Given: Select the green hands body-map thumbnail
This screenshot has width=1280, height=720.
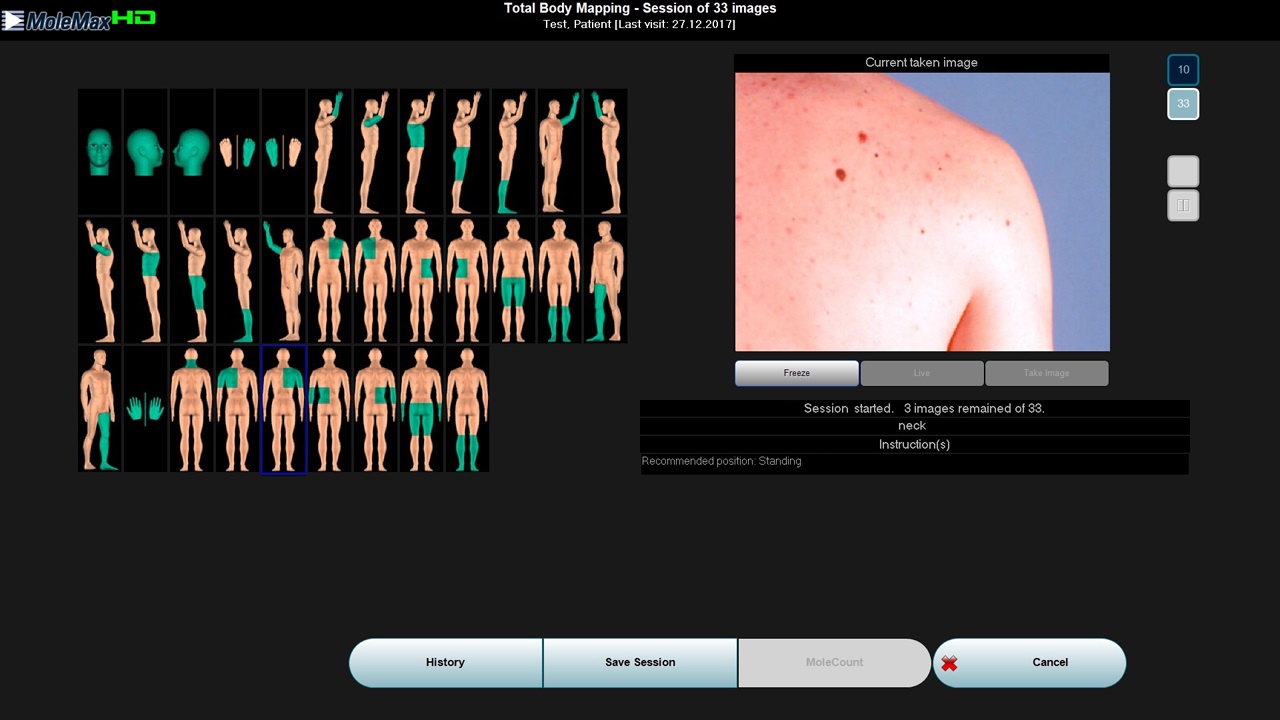Looking at the screenshot, I should tap(146, 409).
